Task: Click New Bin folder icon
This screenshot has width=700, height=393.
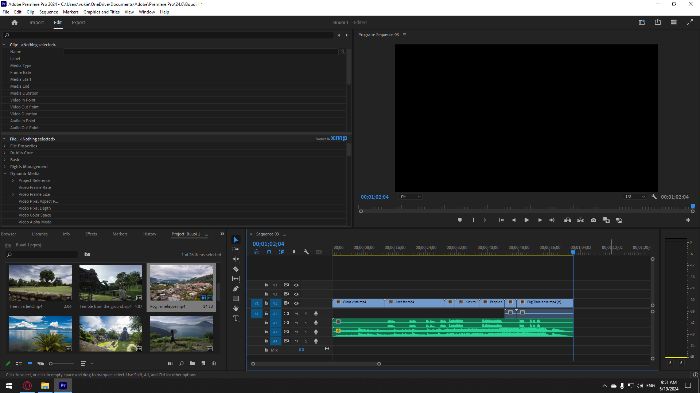Action: click(x=192, y=364)
